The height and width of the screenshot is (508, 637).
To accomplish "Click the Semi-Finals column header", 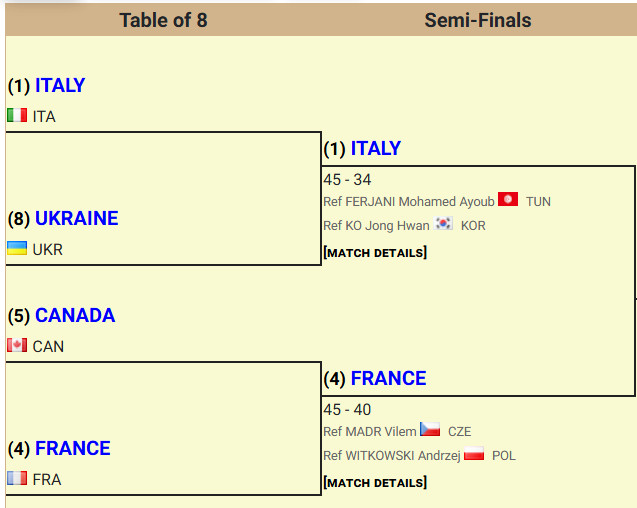I will 478,20.
